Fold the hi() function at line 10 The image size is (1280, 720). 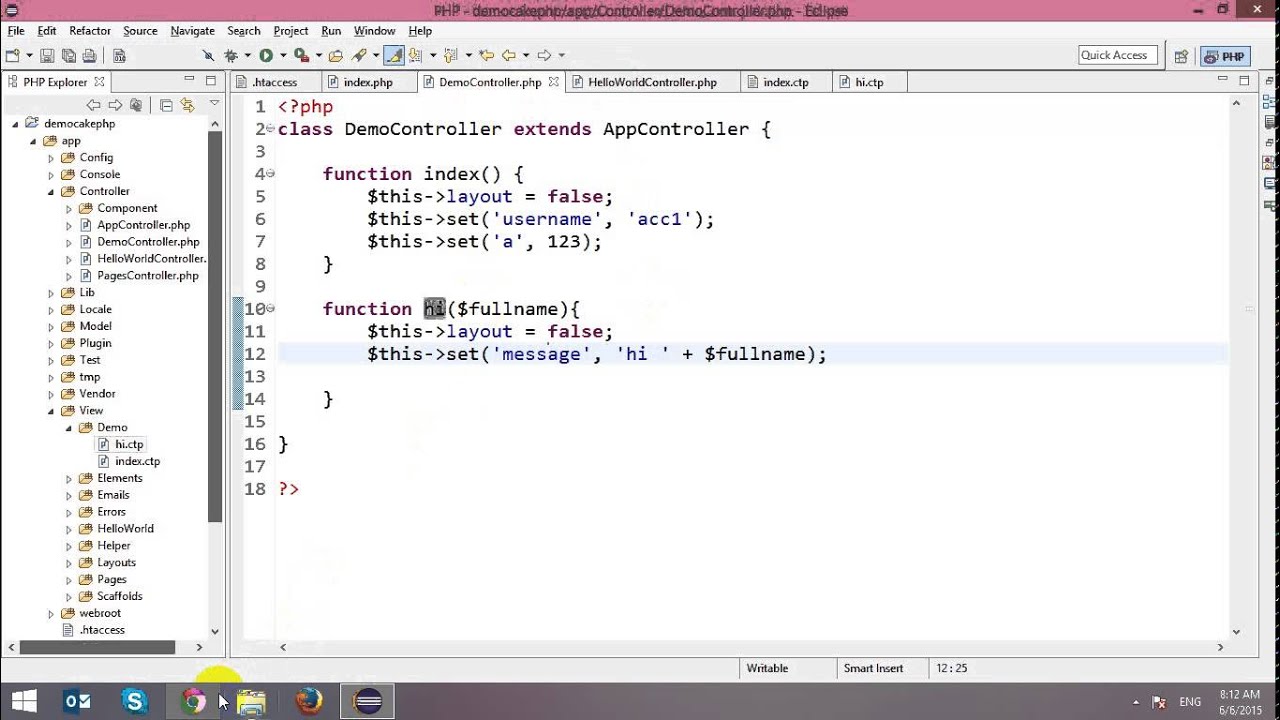coord(270,309)
